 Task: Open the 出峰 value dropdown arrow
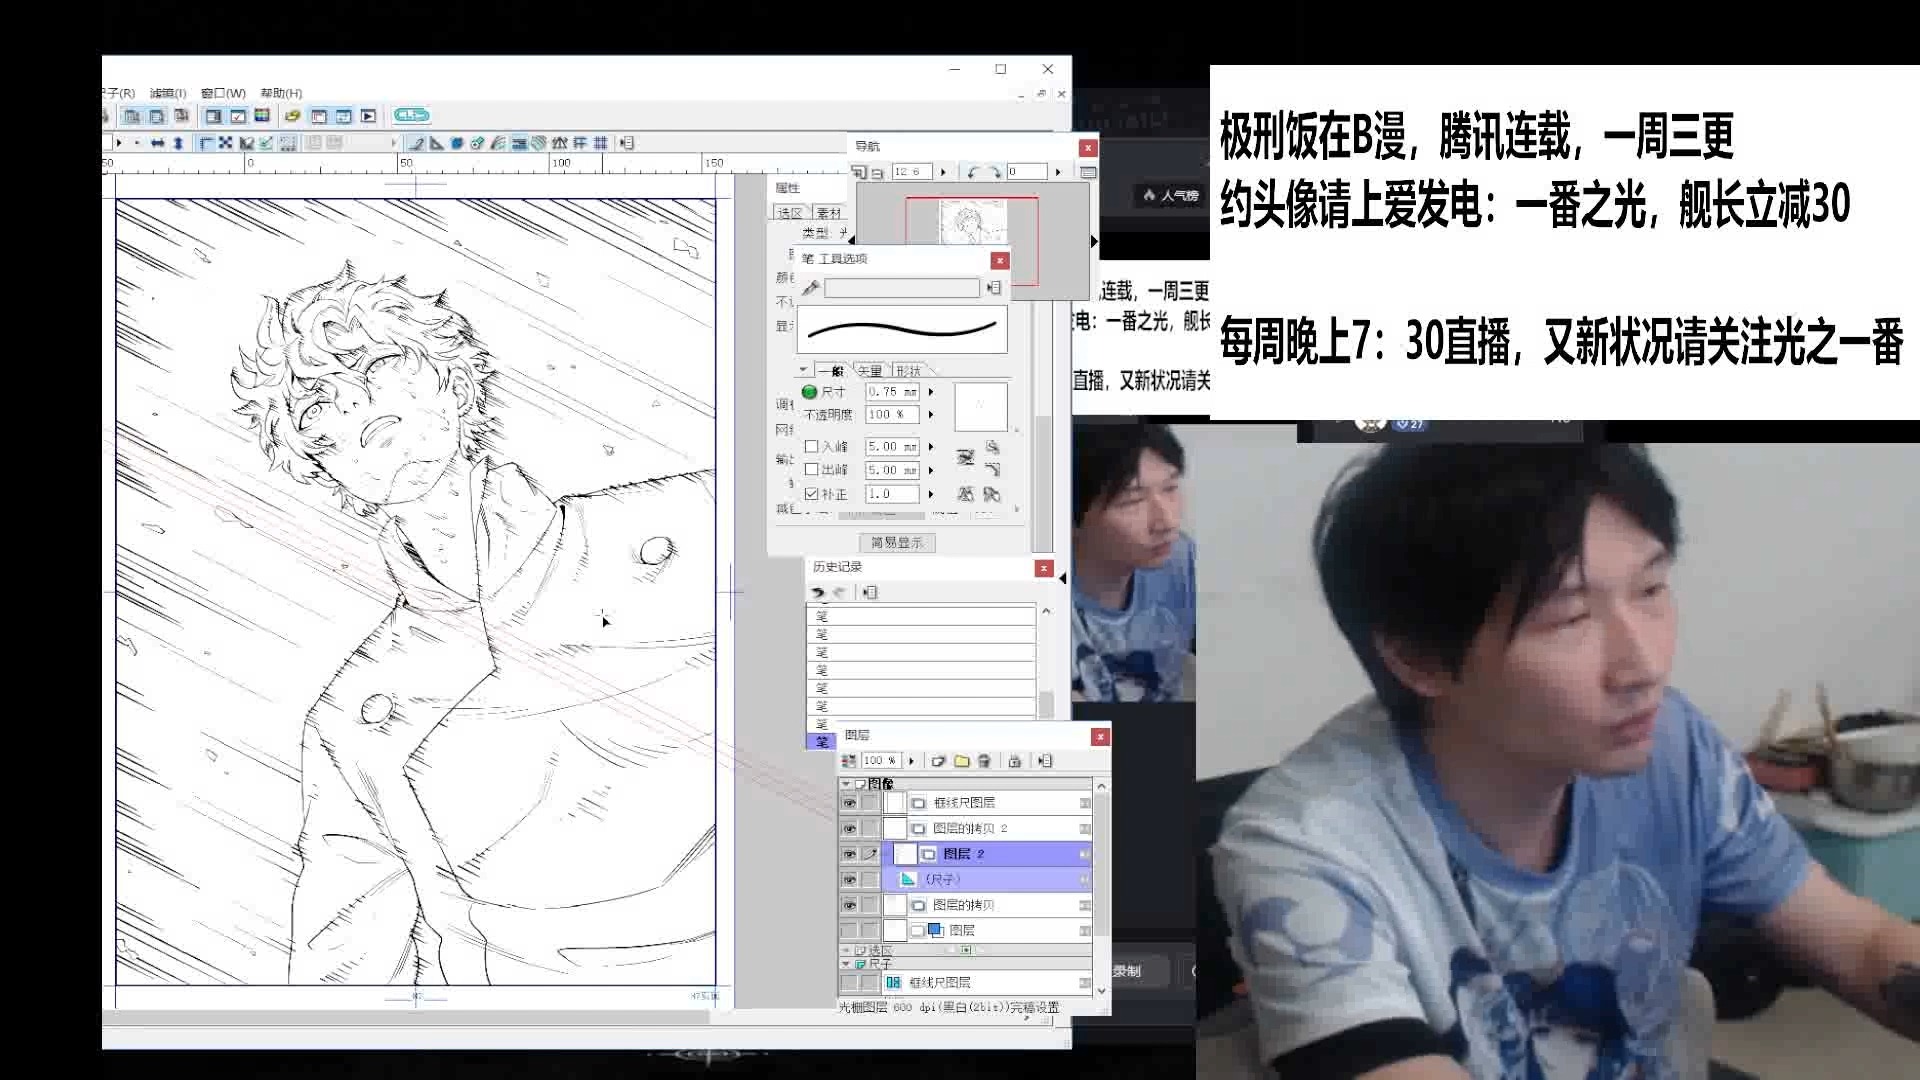pyautogui.click(x=931, y=470)
